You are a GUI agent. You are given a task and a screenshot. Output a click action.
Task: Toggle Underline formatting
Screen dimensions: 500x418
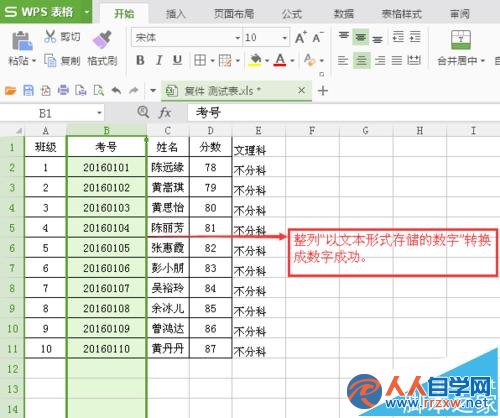click(x=177, y=60)
